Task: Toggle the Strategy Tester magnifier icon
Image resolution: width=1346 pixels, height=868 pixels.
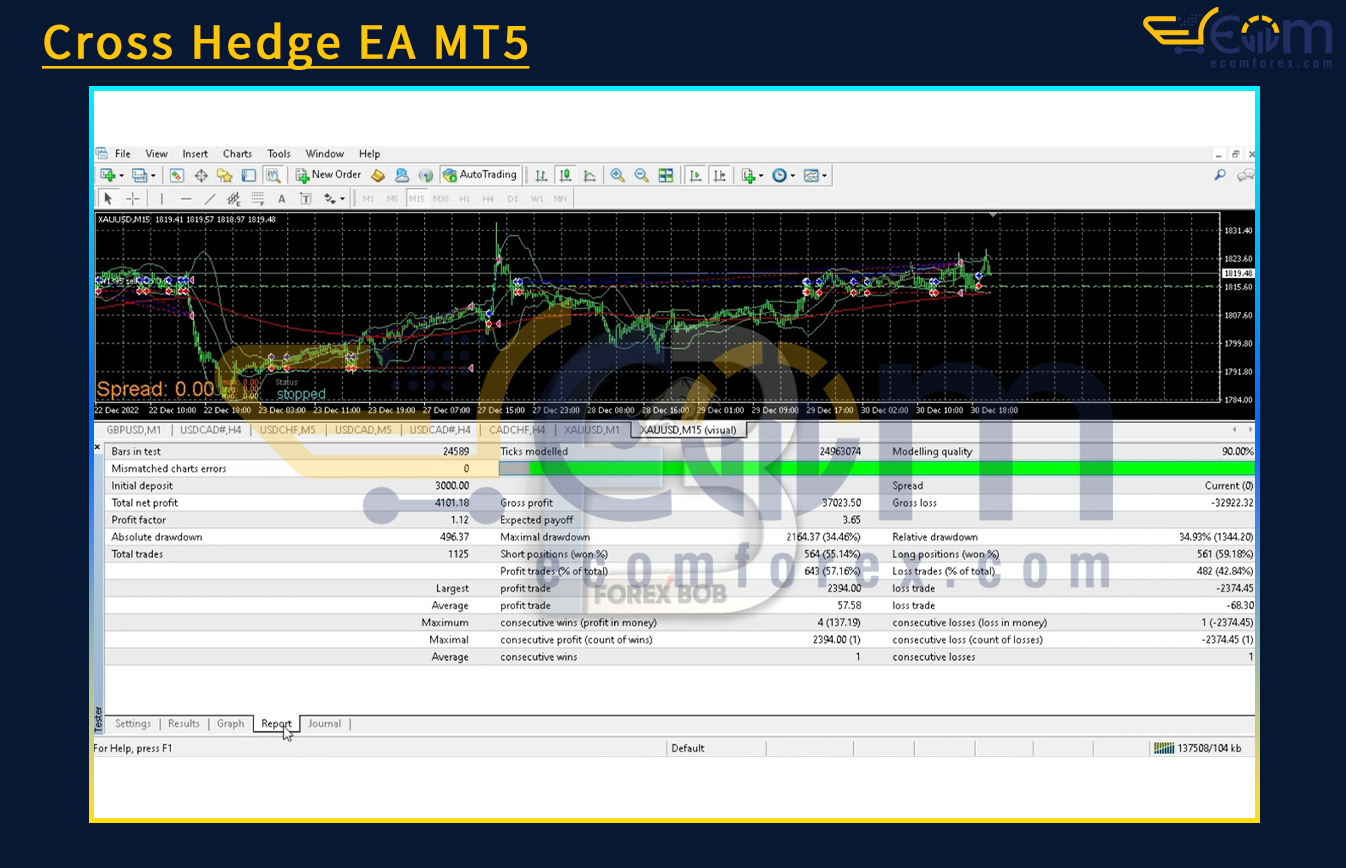Action: point(273,175)
